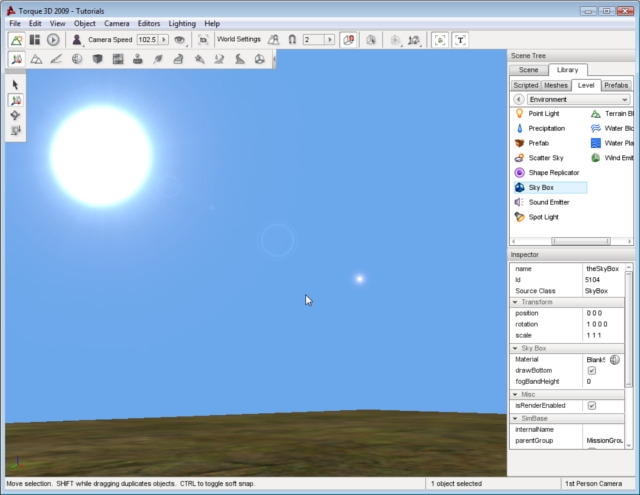640x495 pixels.
Task: Select the Meshes library tab
Action: pos(556,85)
